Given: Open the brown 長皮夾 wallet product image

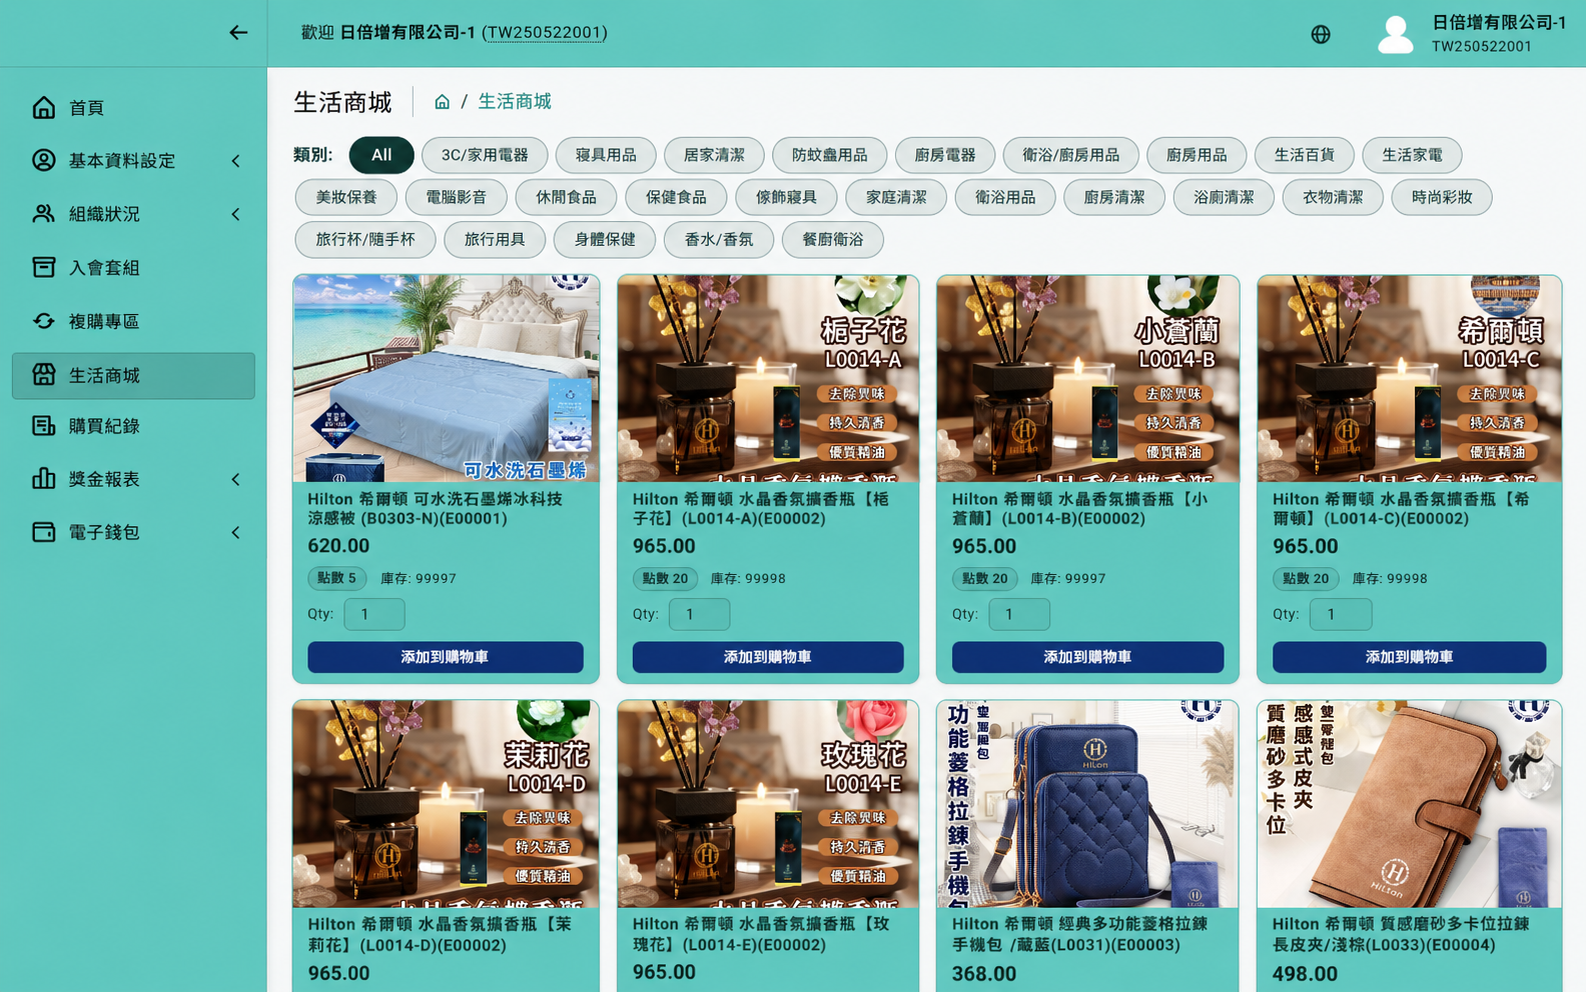Looking at the screenshot, I should tap(1409, 804).
